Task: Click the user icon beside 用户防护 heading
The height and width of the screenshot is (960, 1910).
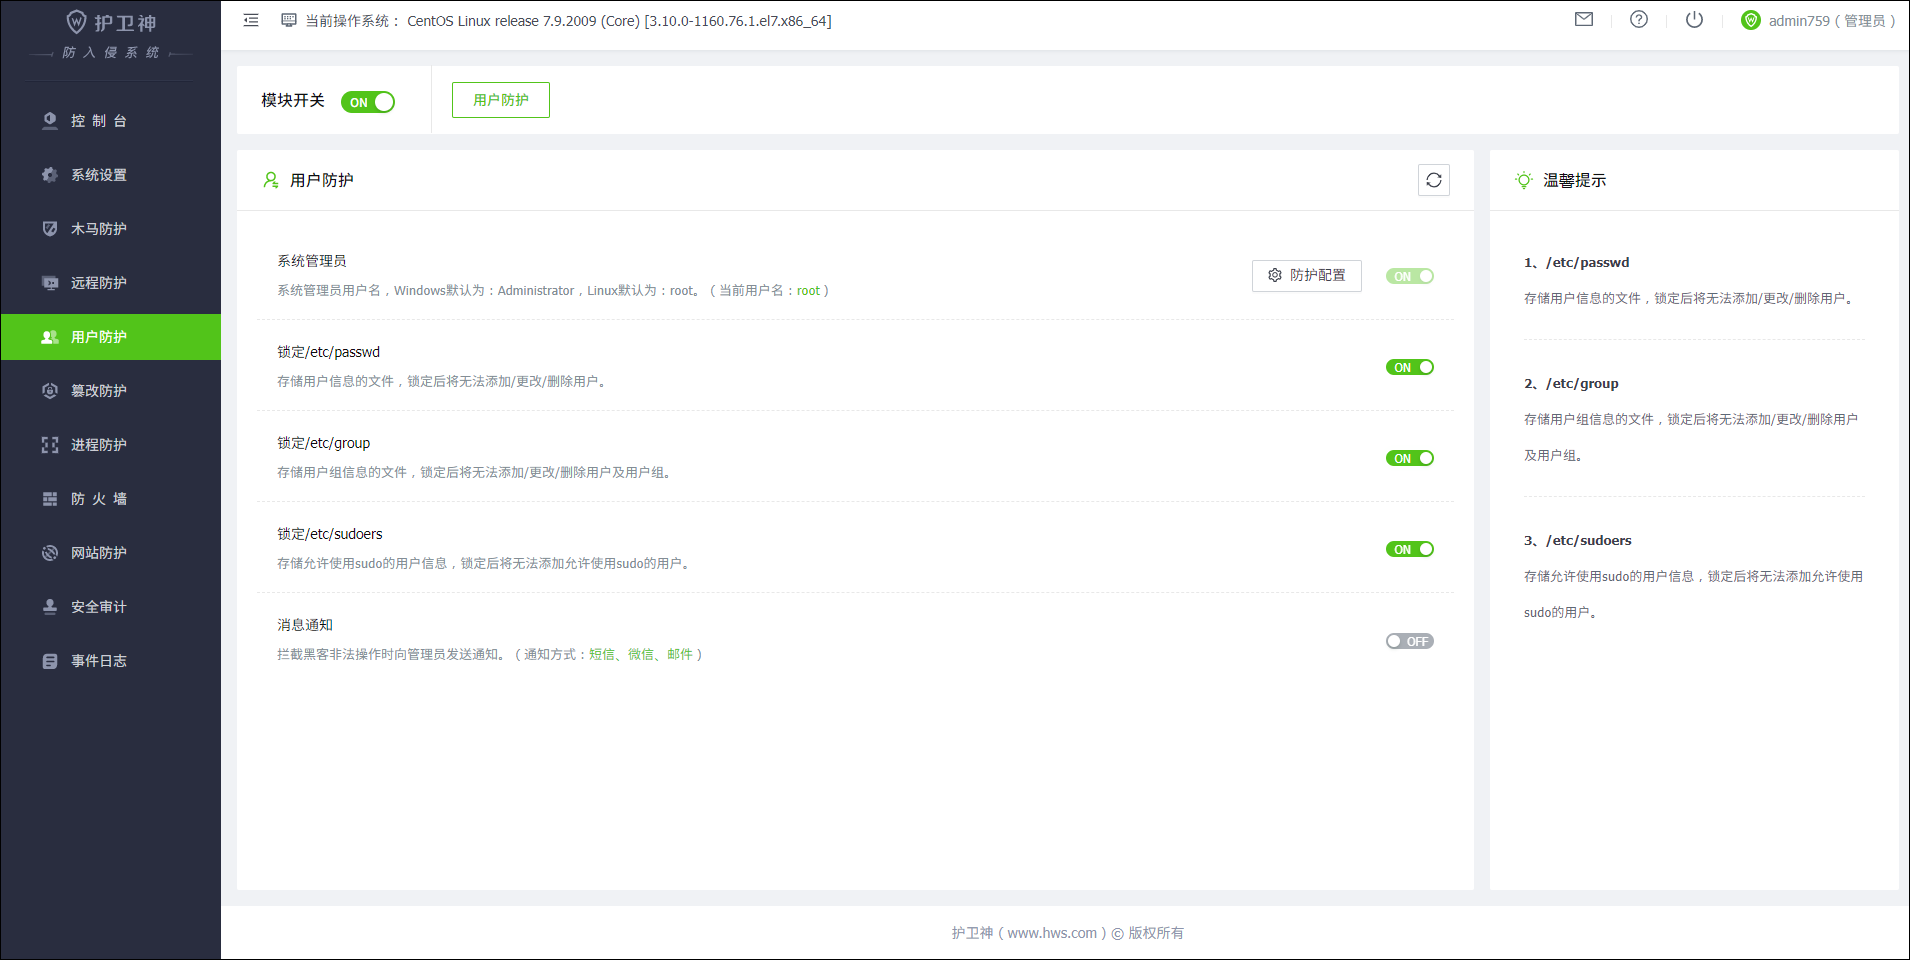Action: [x=271, y=180]
